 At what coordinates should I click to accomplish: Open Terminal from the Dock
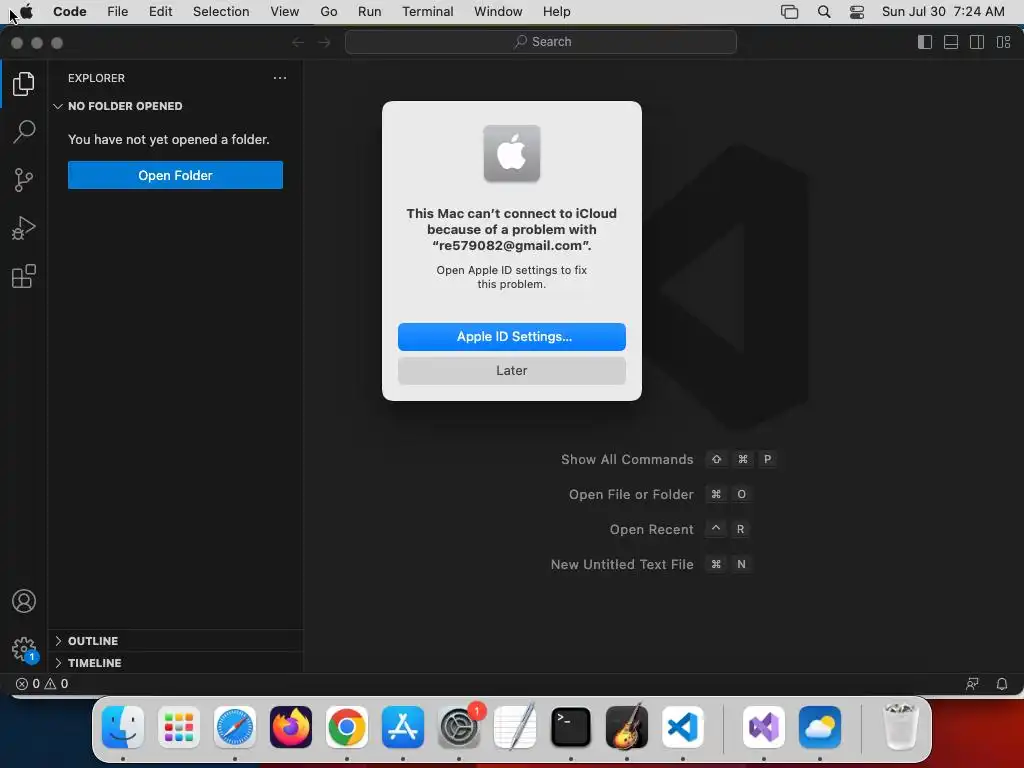pyautogui.click(x=571, y=727)
